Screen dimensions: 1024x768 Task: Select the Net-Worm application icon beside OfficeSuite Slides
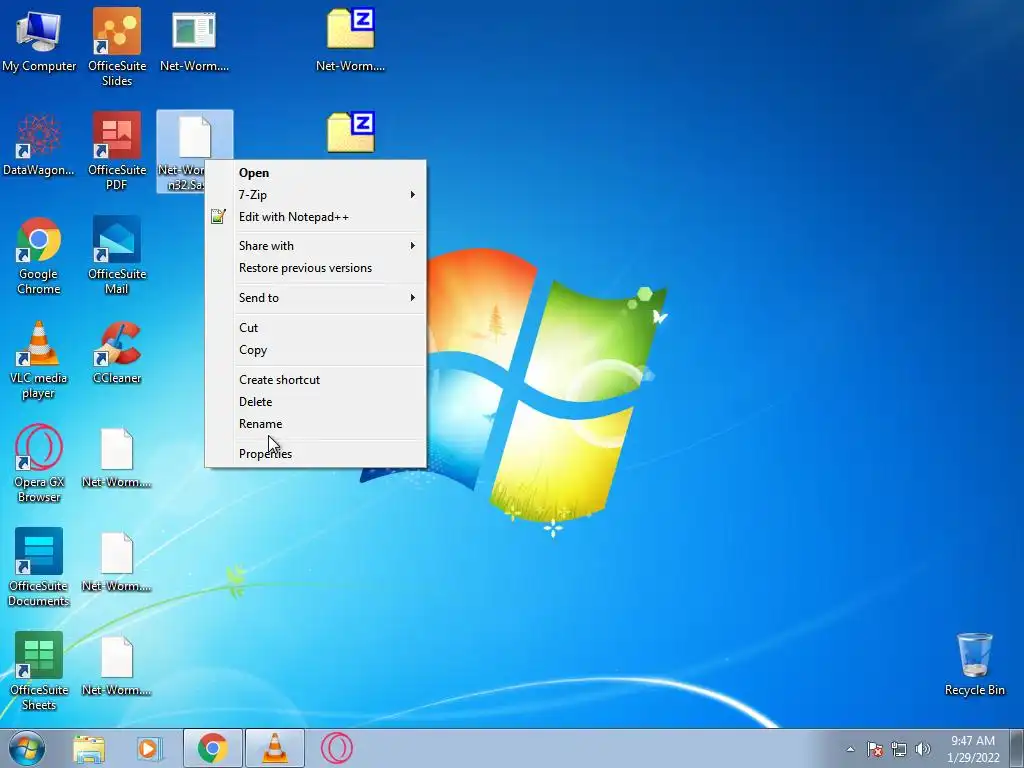pos(195,40)
